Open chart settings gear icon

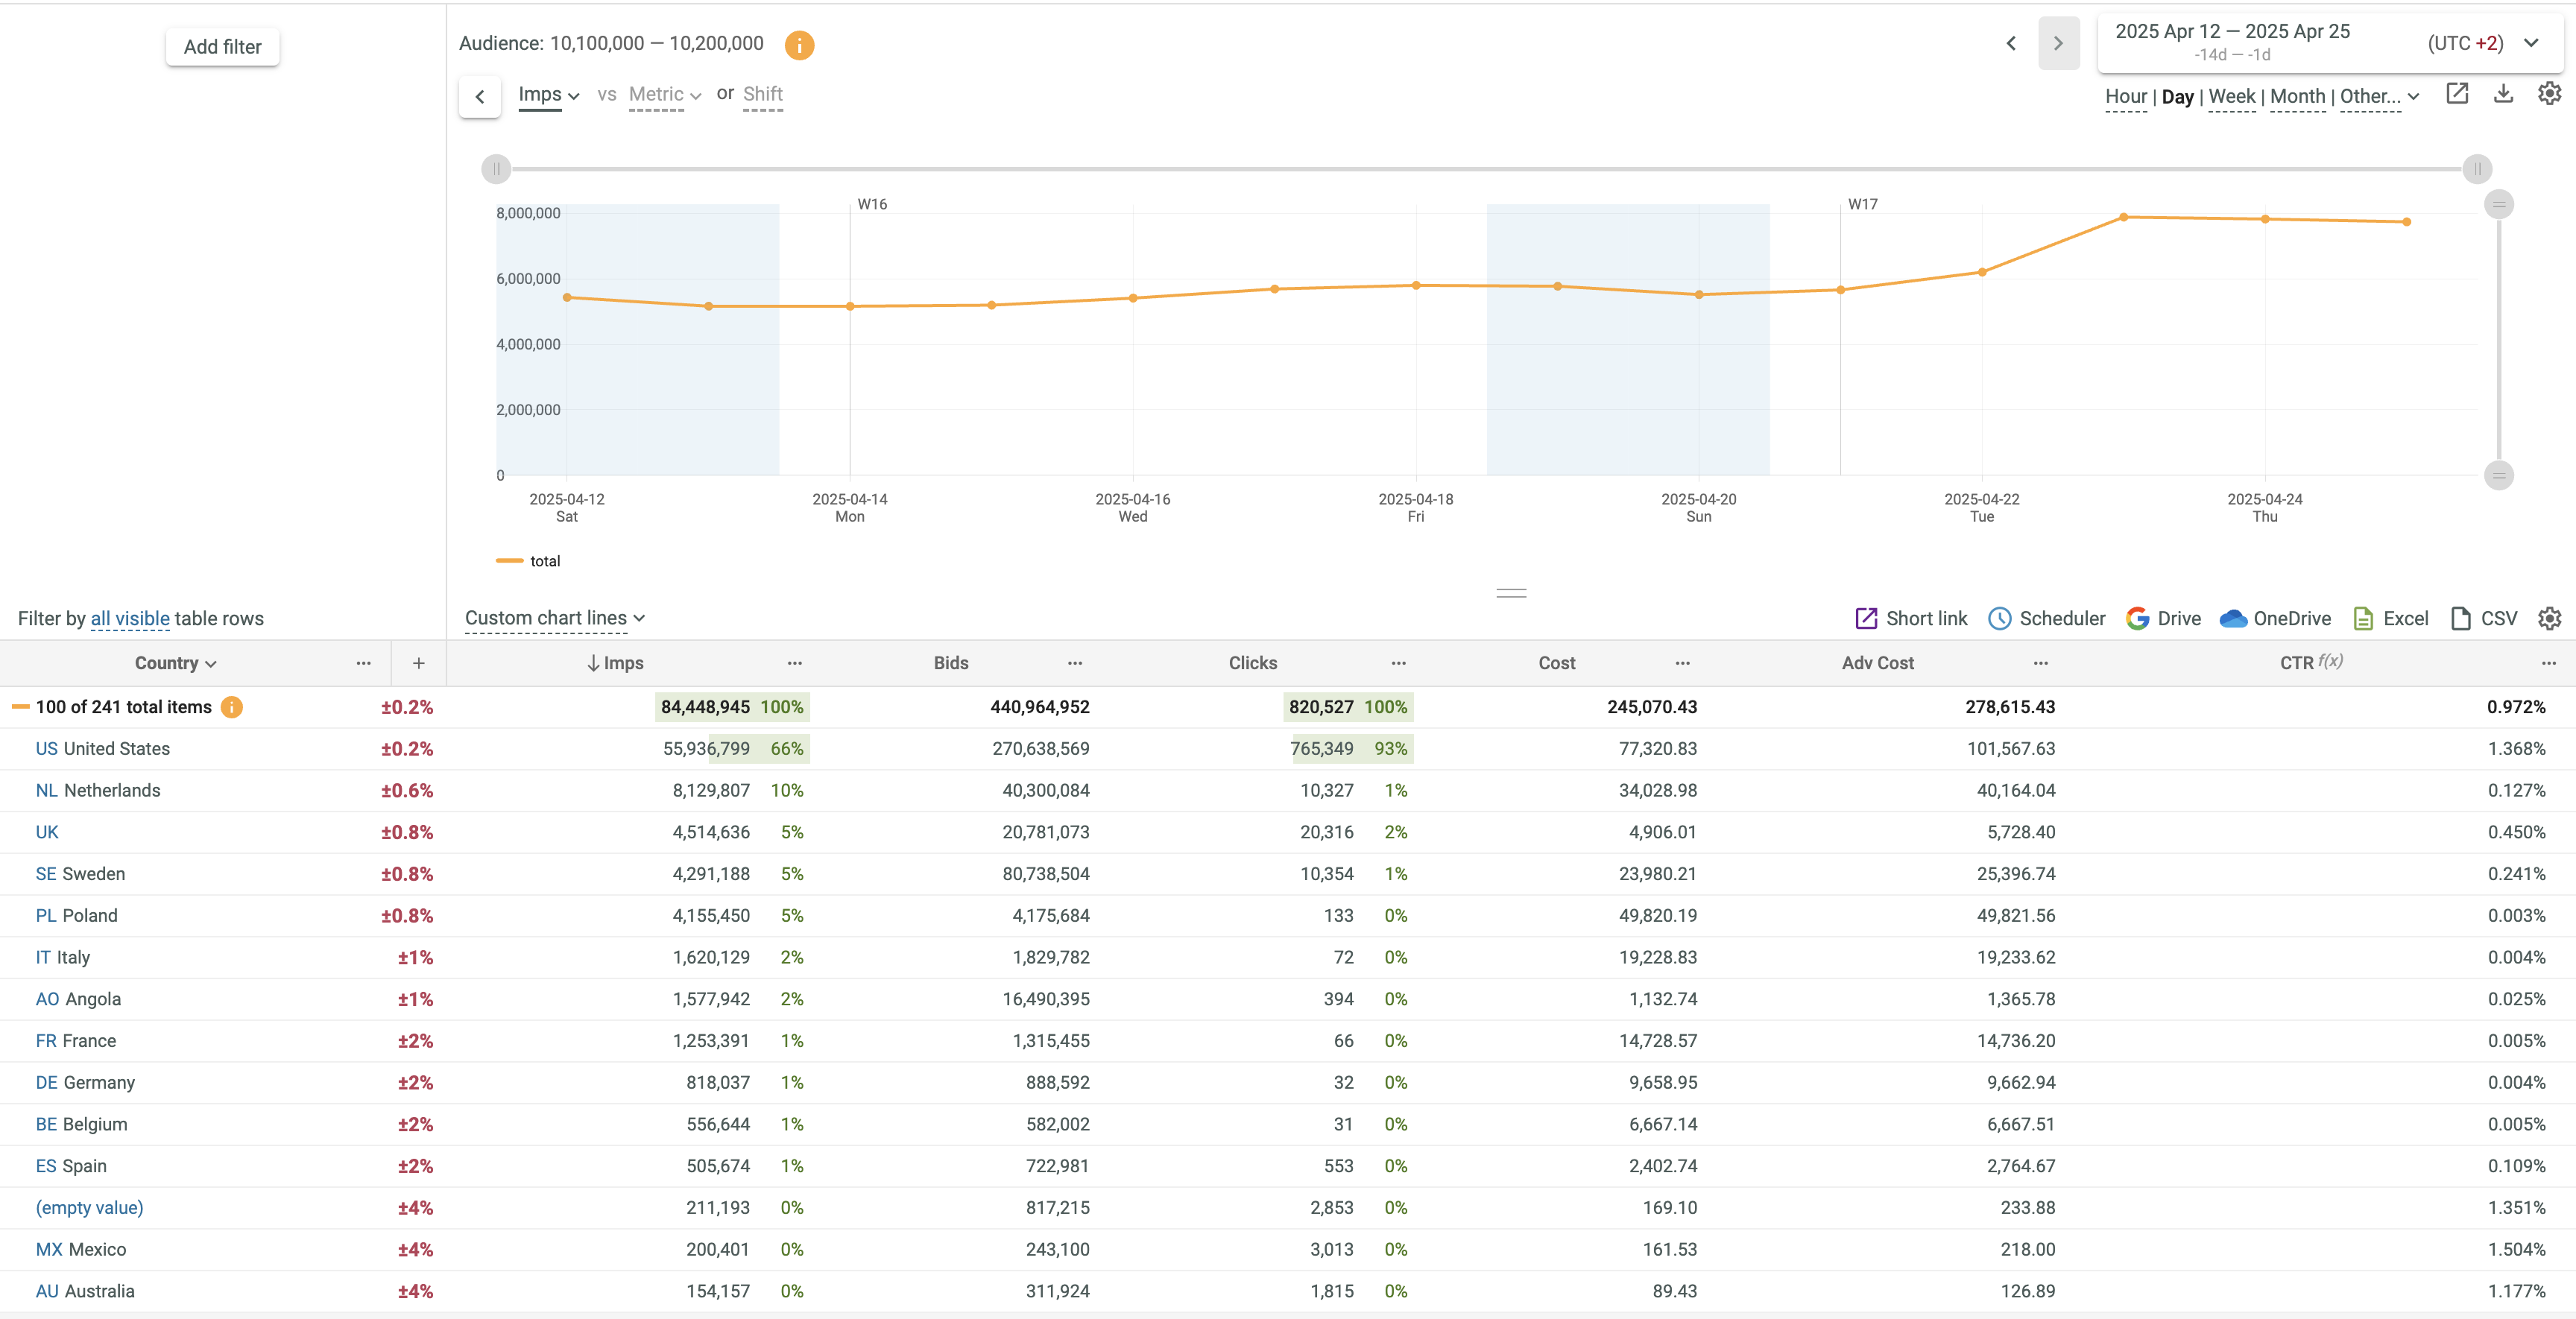point(2549,94)
